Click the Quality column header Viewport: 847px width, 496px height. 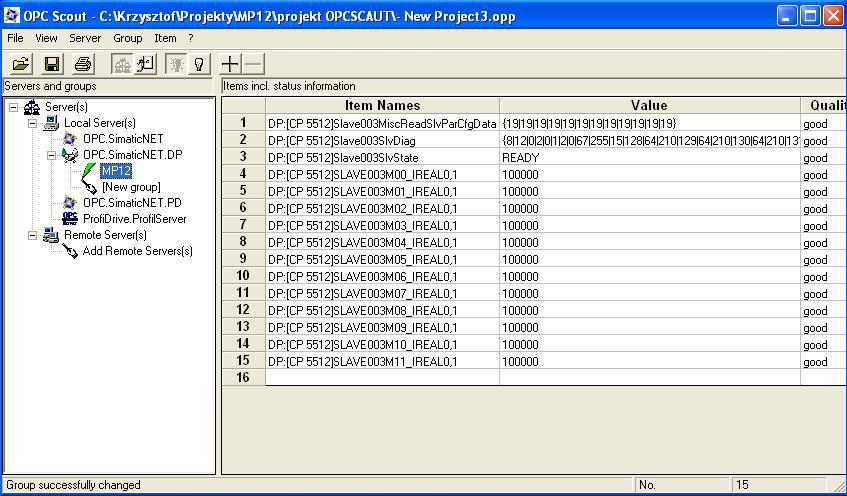[x=824, y=105]
